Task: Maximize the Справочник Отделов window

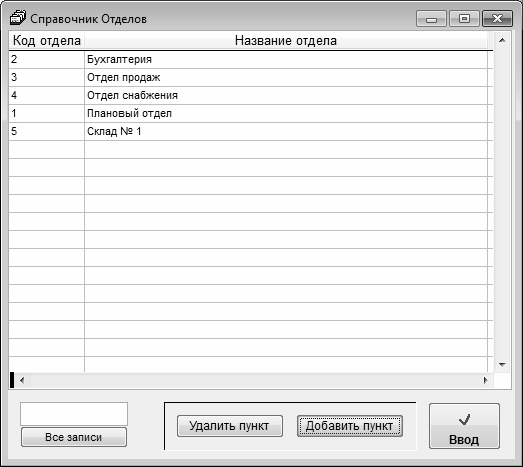Action: [464, 19]
